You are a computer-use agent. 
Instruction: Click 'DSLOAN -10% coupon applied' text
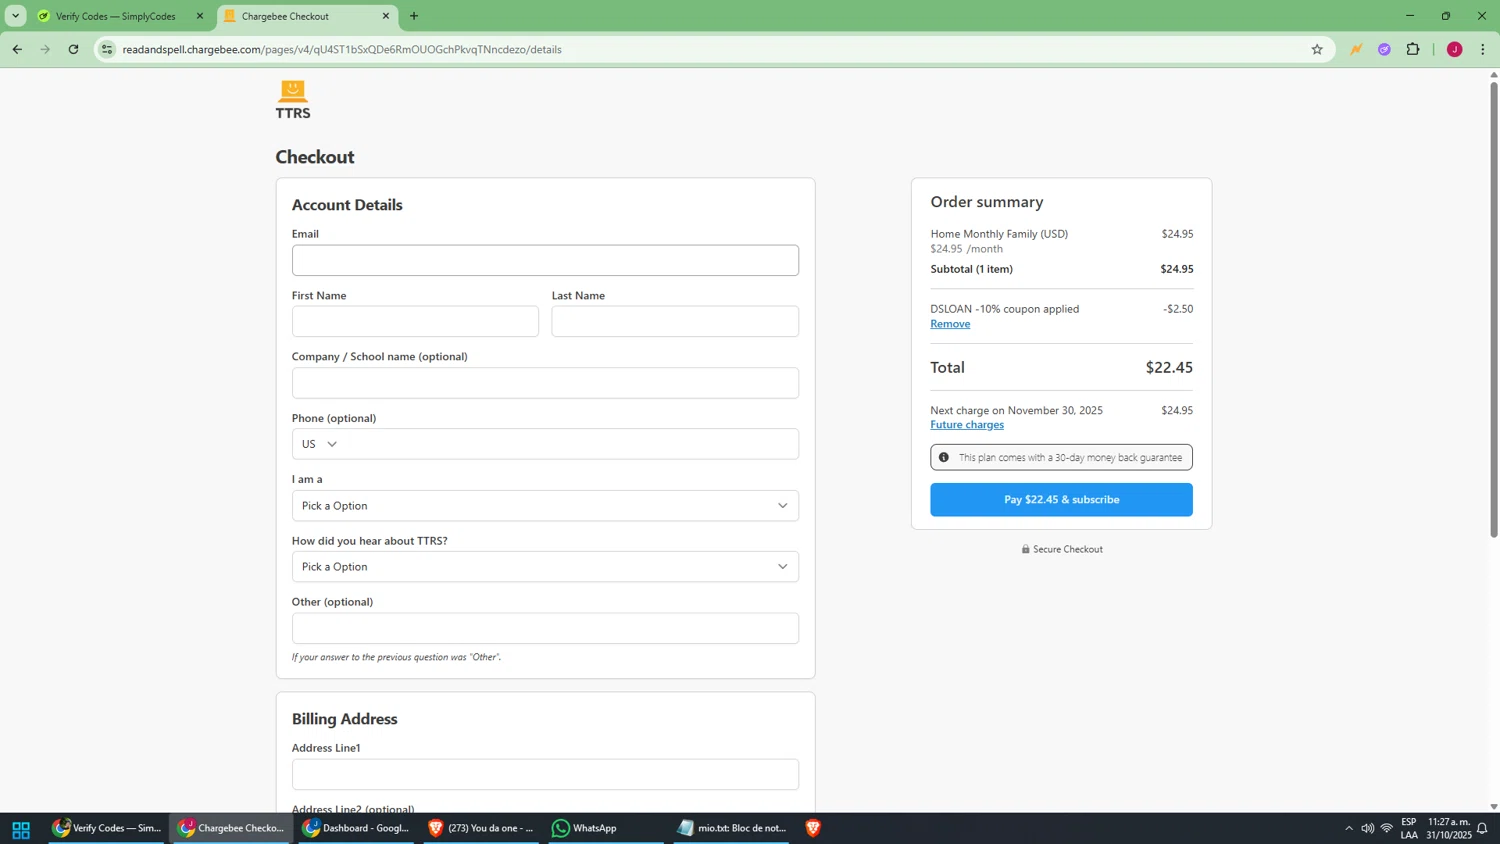pyautogui.click(x=1004, y=309)
